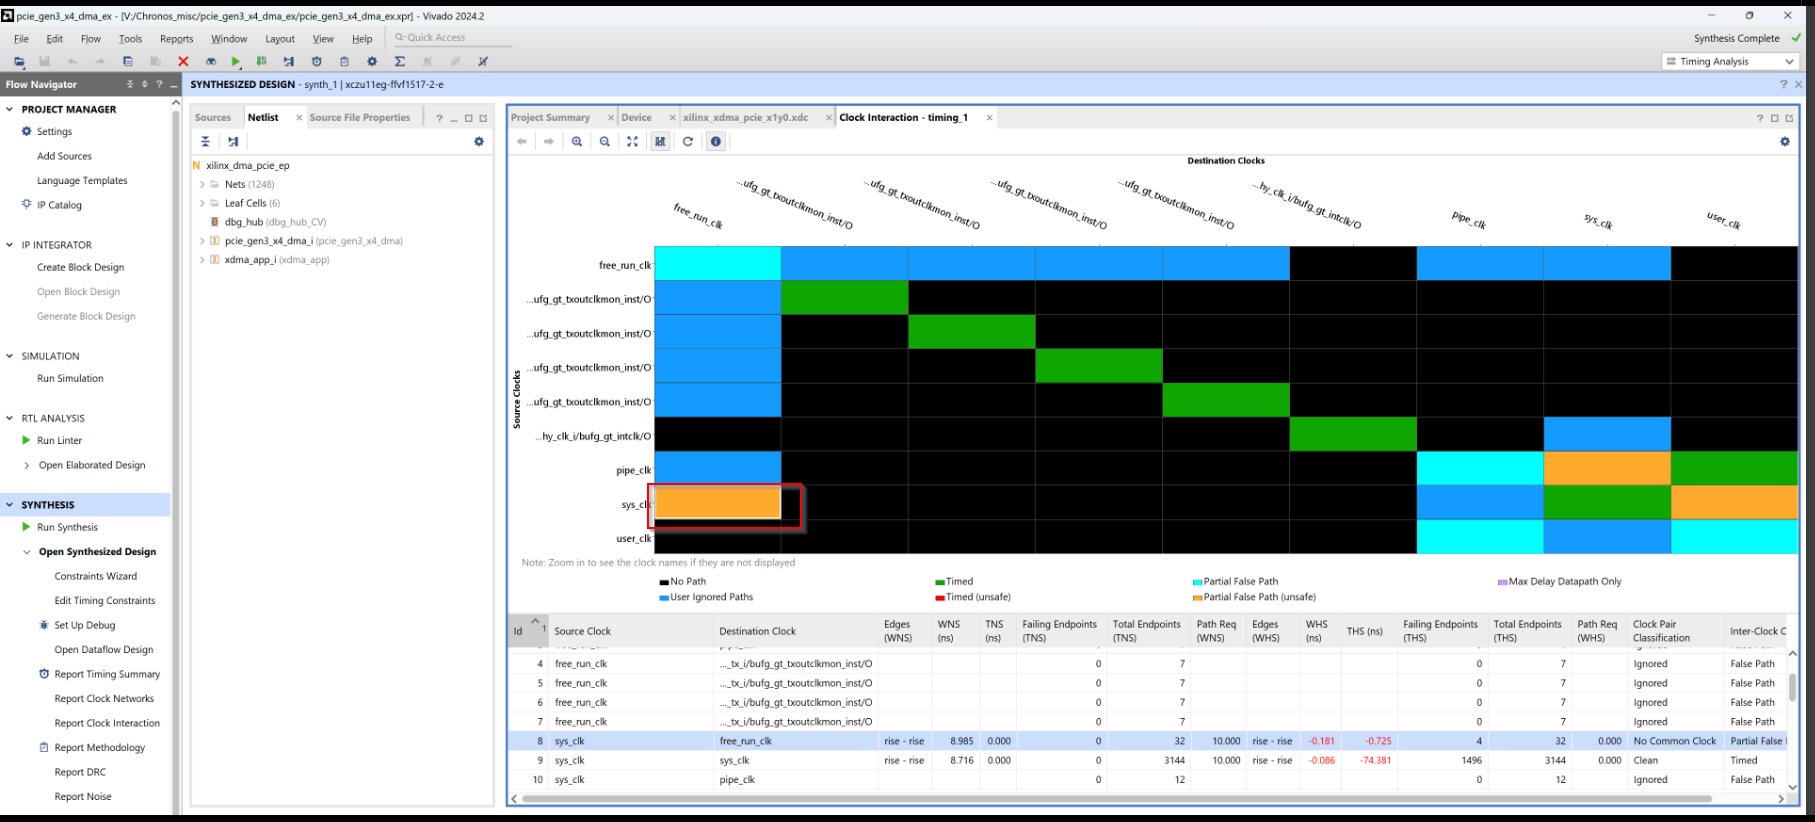
Task: Expand the Nets (1248) tree node
Action: (202, 185)
